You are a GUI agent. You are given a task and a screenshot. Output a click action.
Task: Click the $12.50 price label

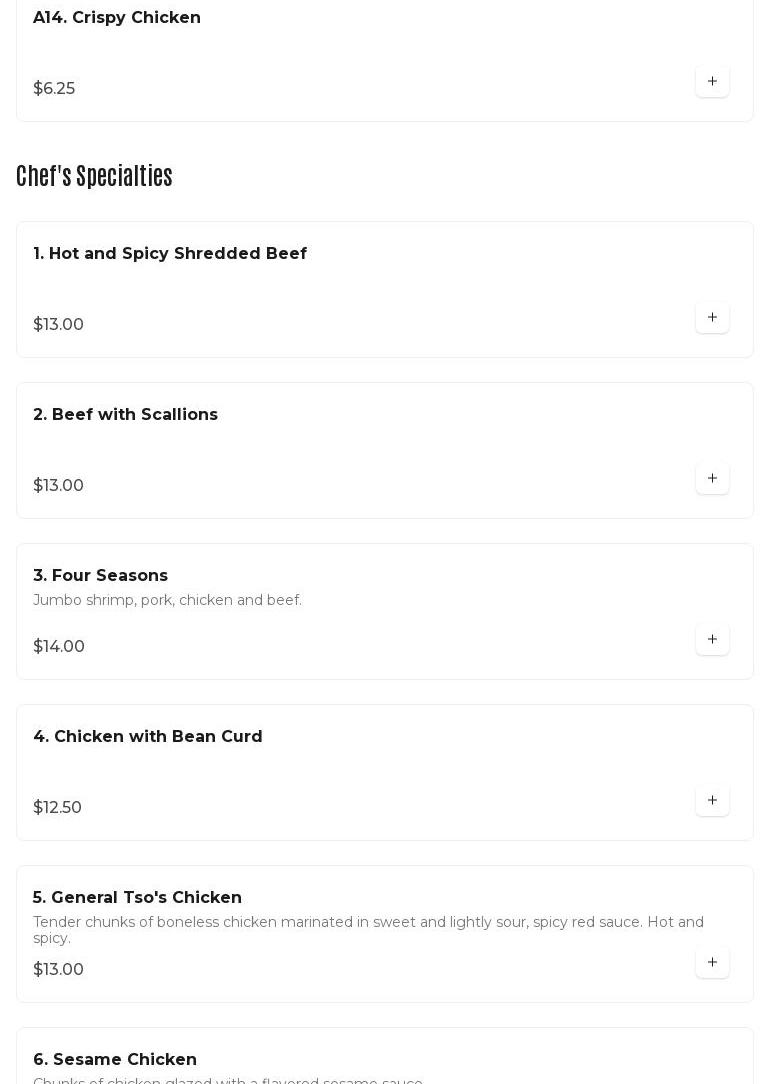click(x=57, y=807)
